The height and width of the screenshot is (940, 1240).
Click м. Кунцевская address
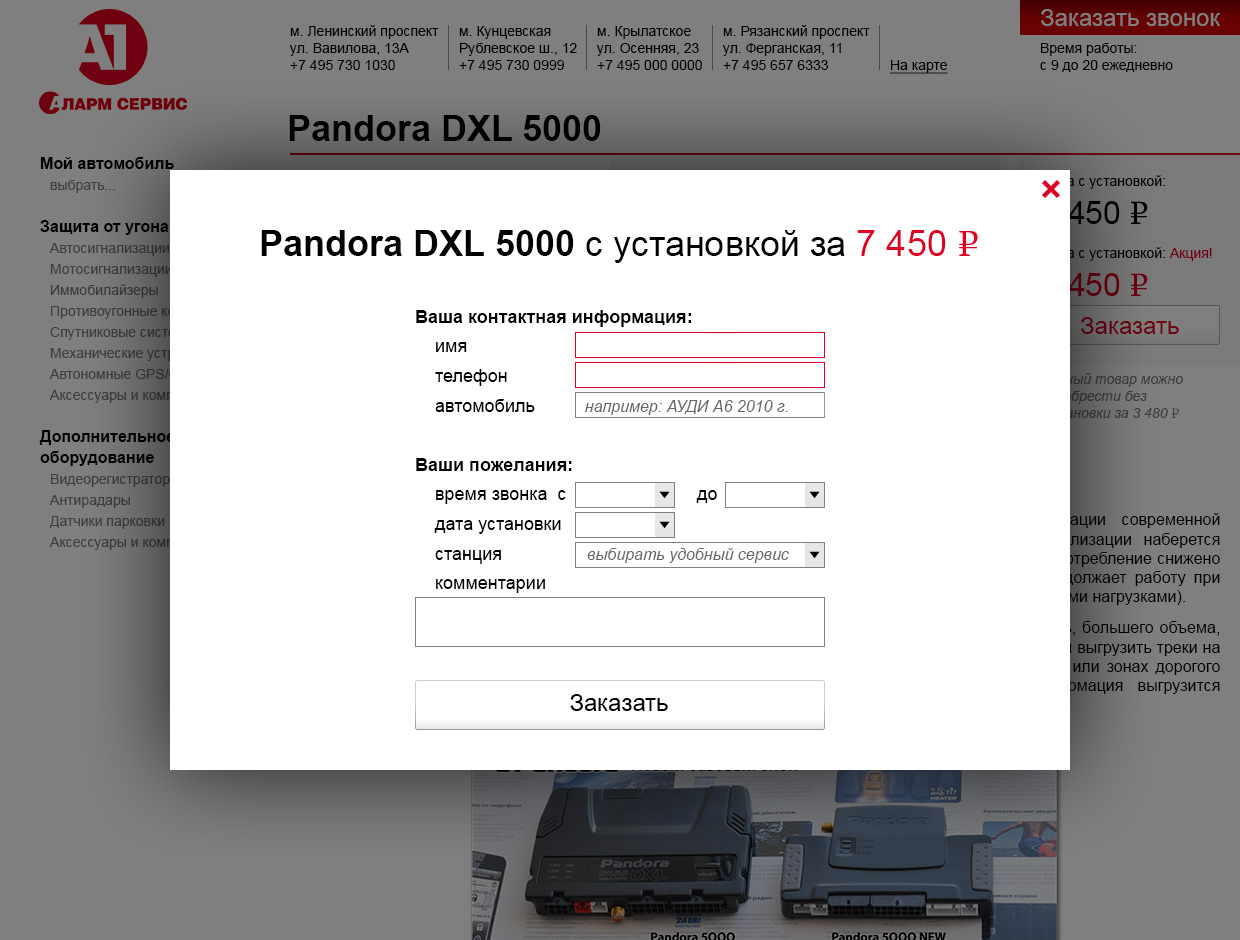518,48
